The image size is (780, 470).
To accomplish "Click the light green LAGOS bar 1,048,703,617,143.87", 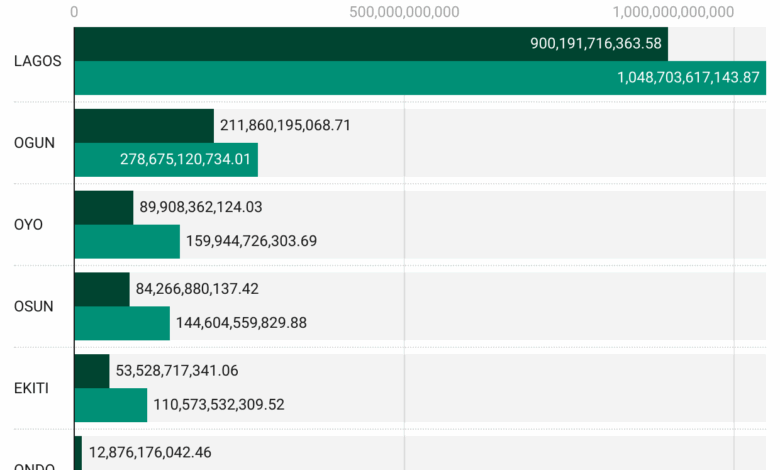I will [420, 78].
